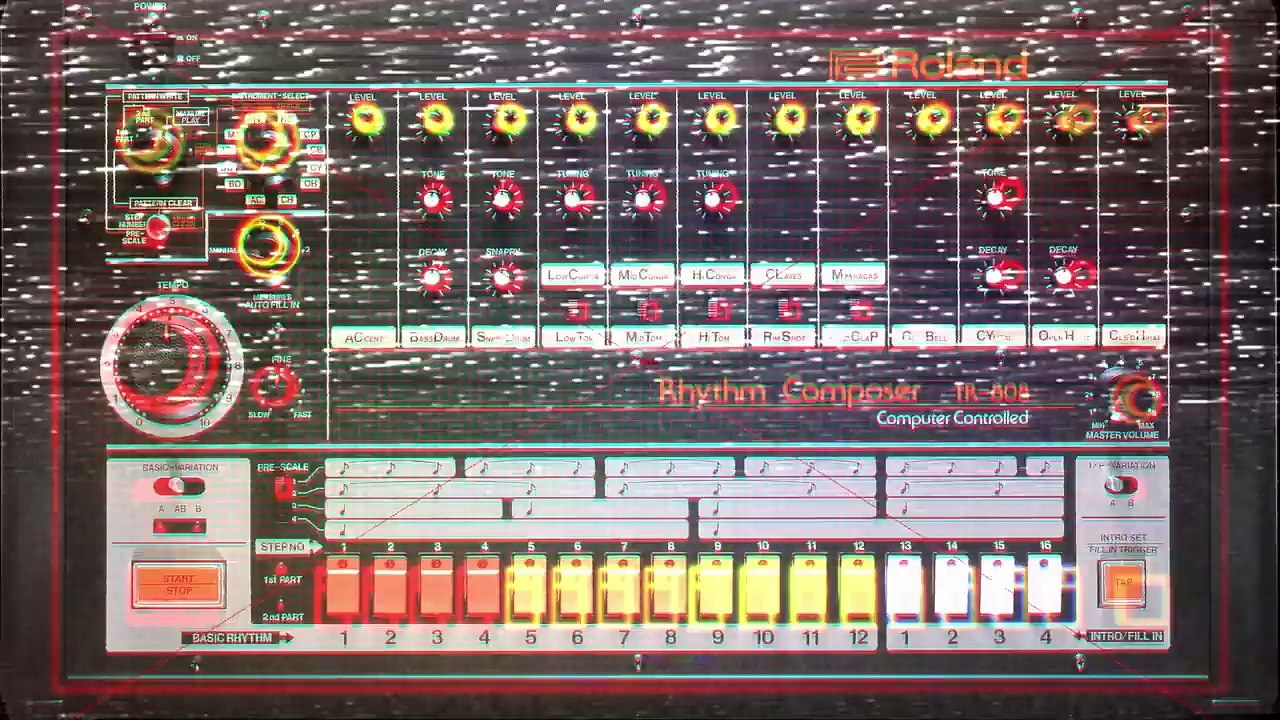Activate yellow step button 9
This screenshot has width=1280, height=720.
(x=717, y=587)
